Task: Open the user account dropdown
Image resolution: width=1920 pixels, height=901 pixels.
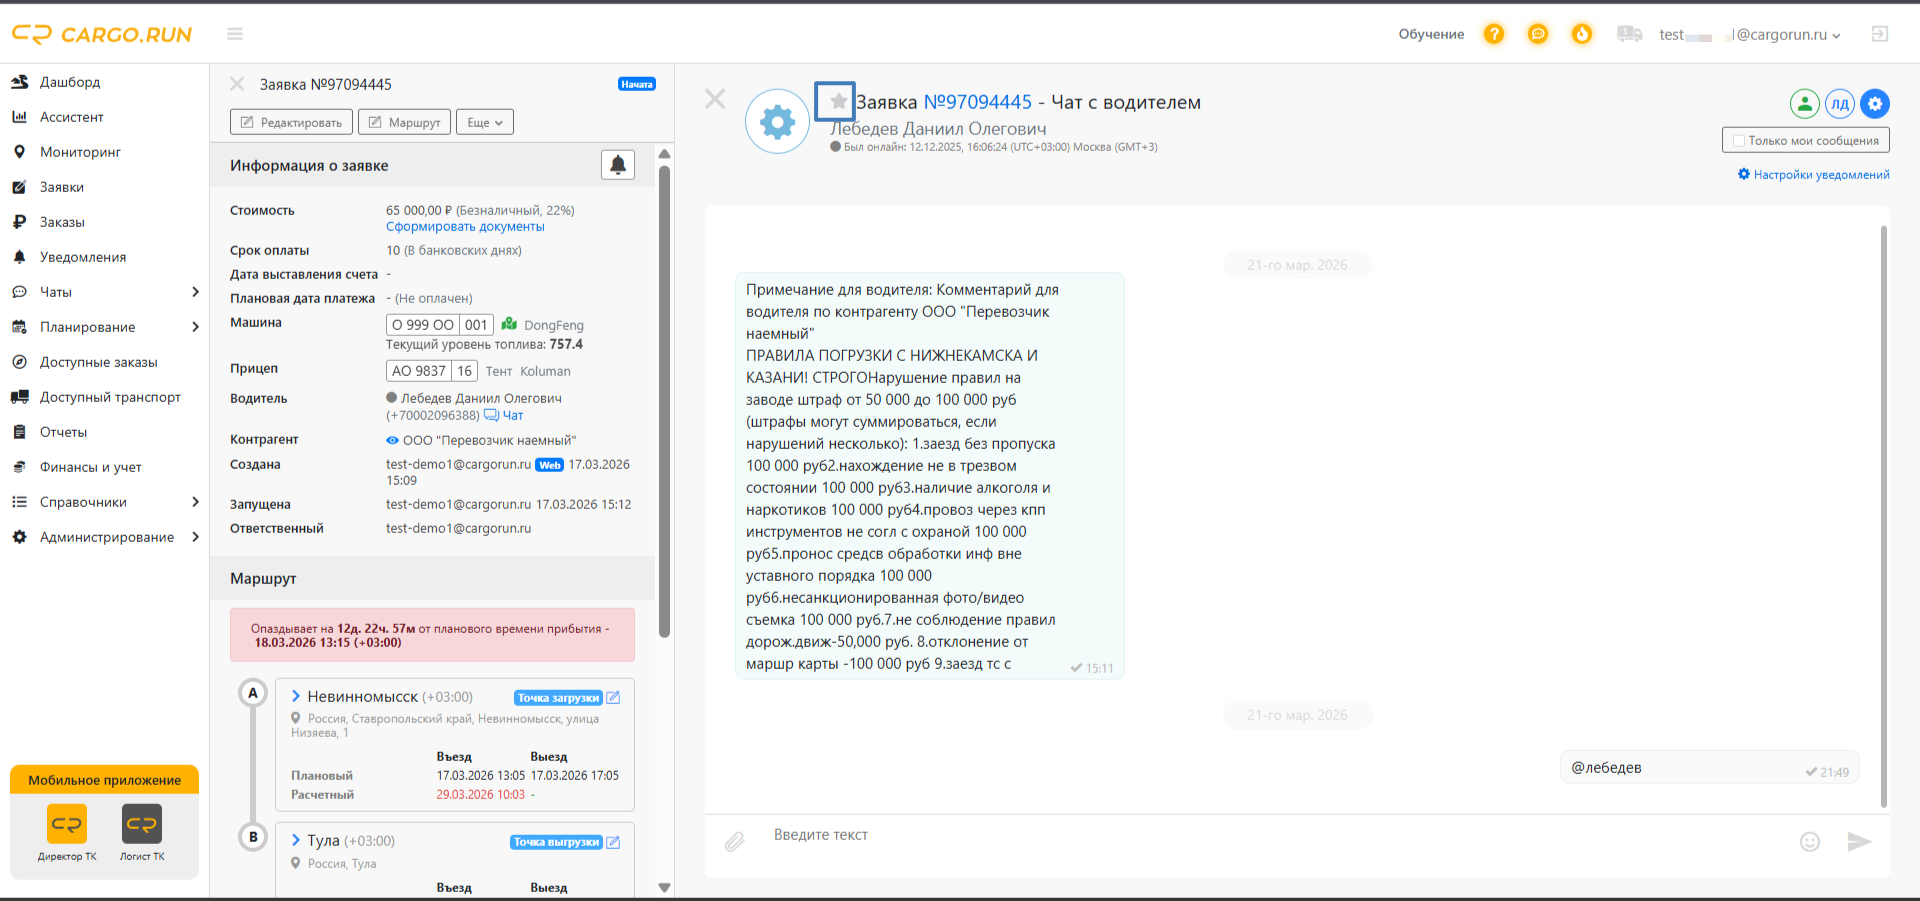Action: point(1750,35)
